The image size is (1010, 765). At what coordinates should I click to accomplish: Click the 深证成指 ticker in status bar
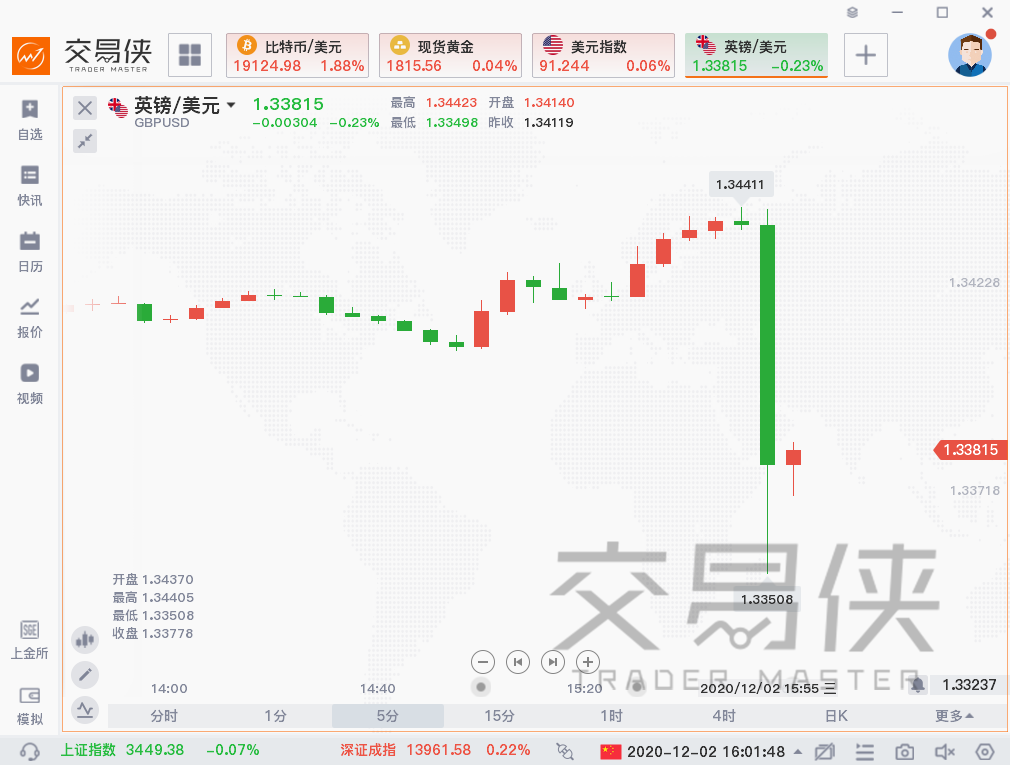(435, 750)
